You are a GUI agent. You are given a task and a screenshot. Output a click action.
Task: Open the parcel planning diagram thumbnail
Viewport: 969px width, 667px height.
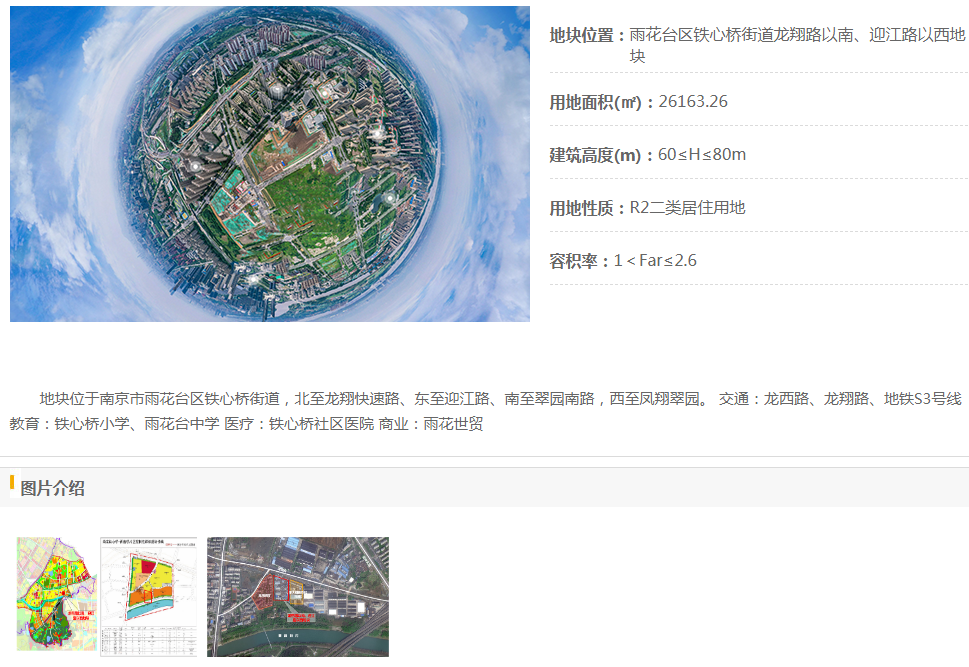[148, 596]
